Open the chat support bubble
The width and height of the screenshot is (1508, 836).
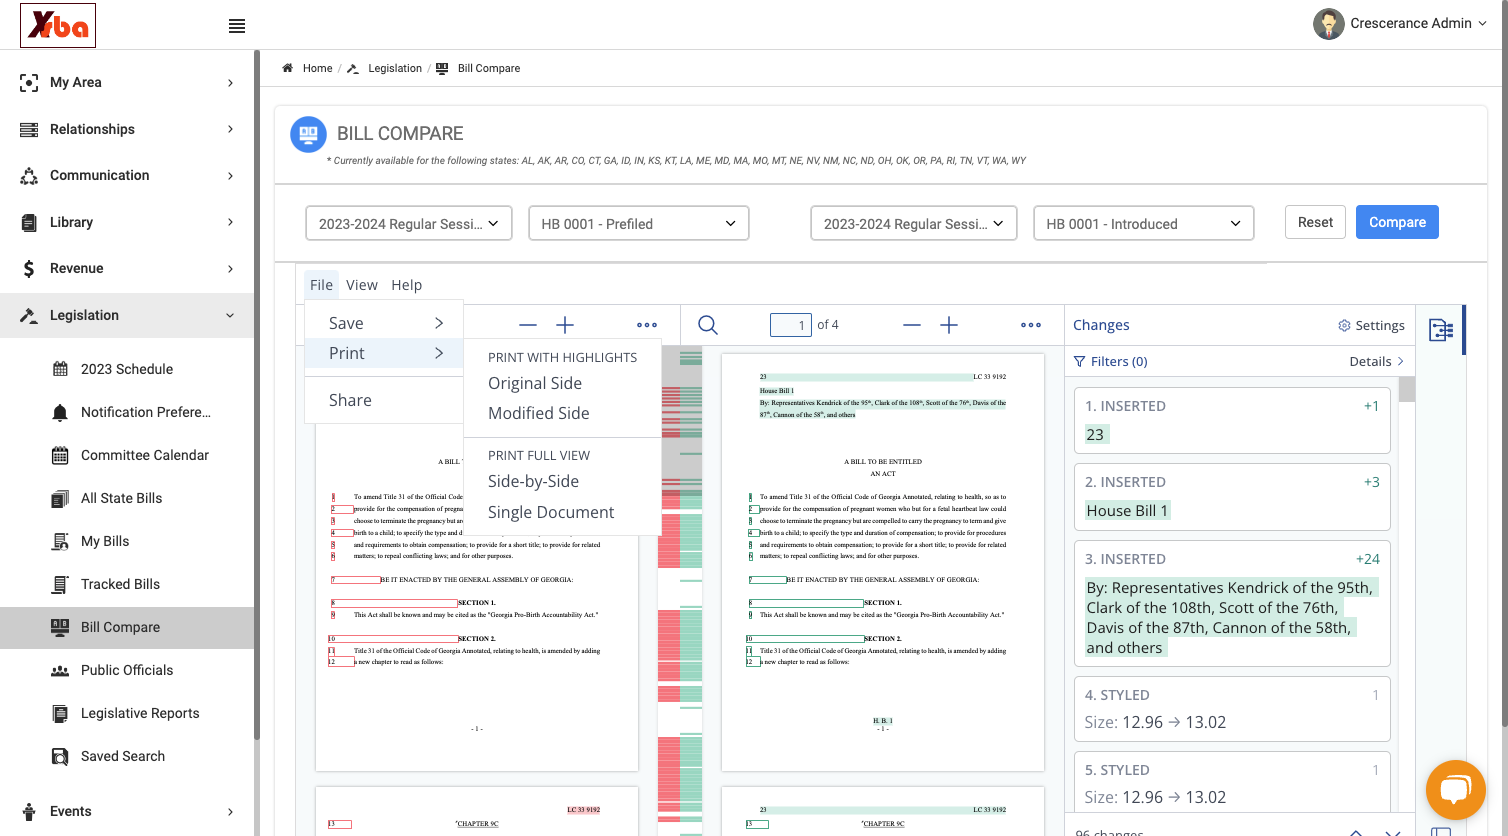coord(1456,790)
